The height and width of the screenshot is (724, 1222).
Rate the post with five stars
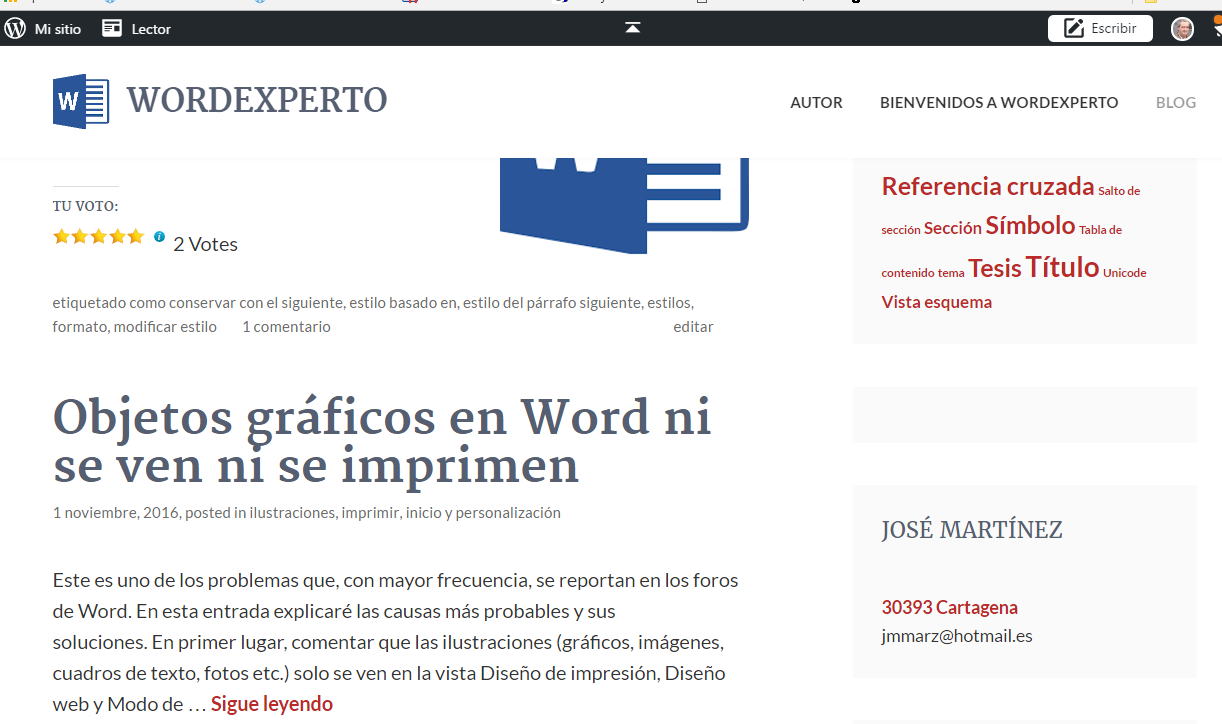pos(135,237)
